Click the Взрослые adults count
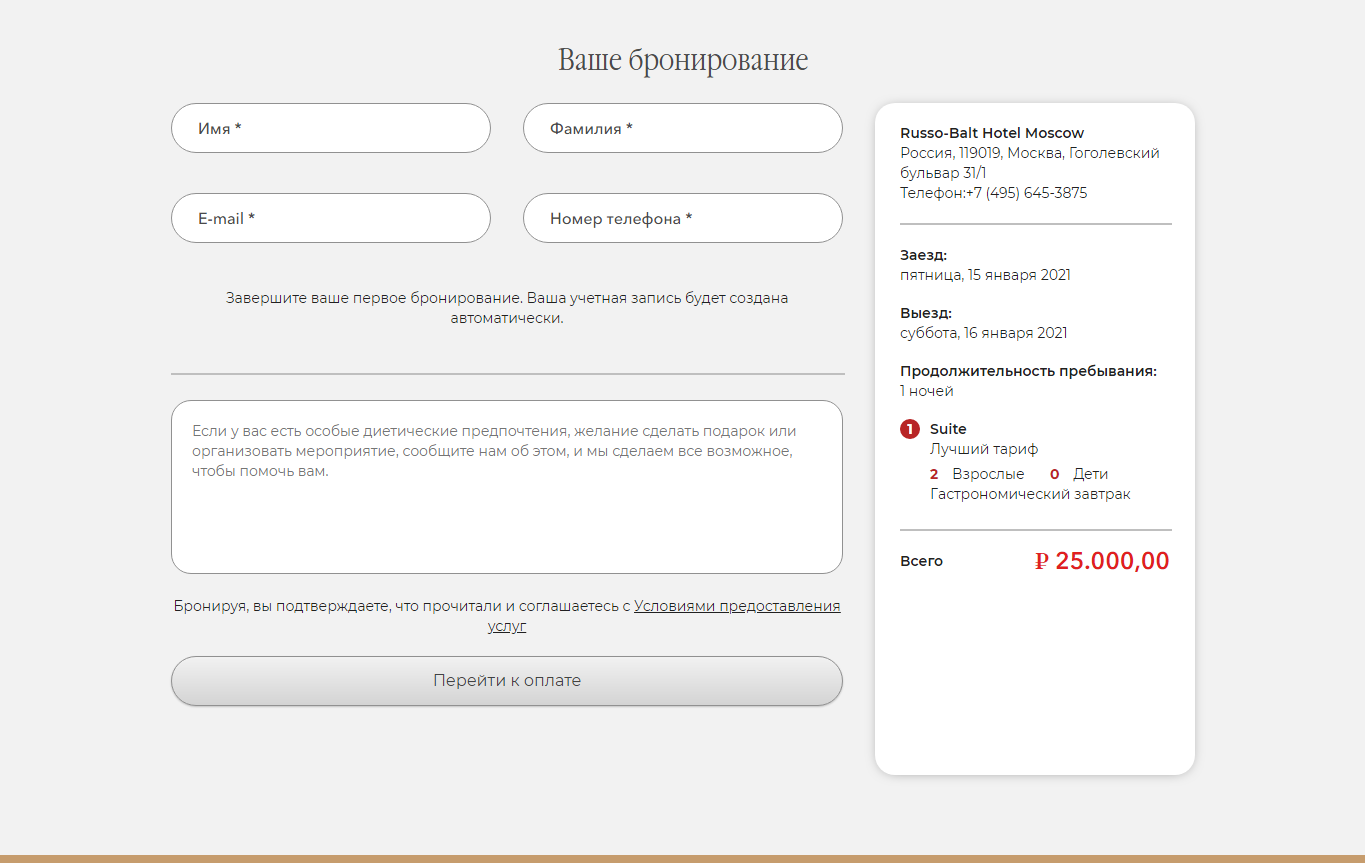The height and width of the screenshot is (863, 1365). 977,474
